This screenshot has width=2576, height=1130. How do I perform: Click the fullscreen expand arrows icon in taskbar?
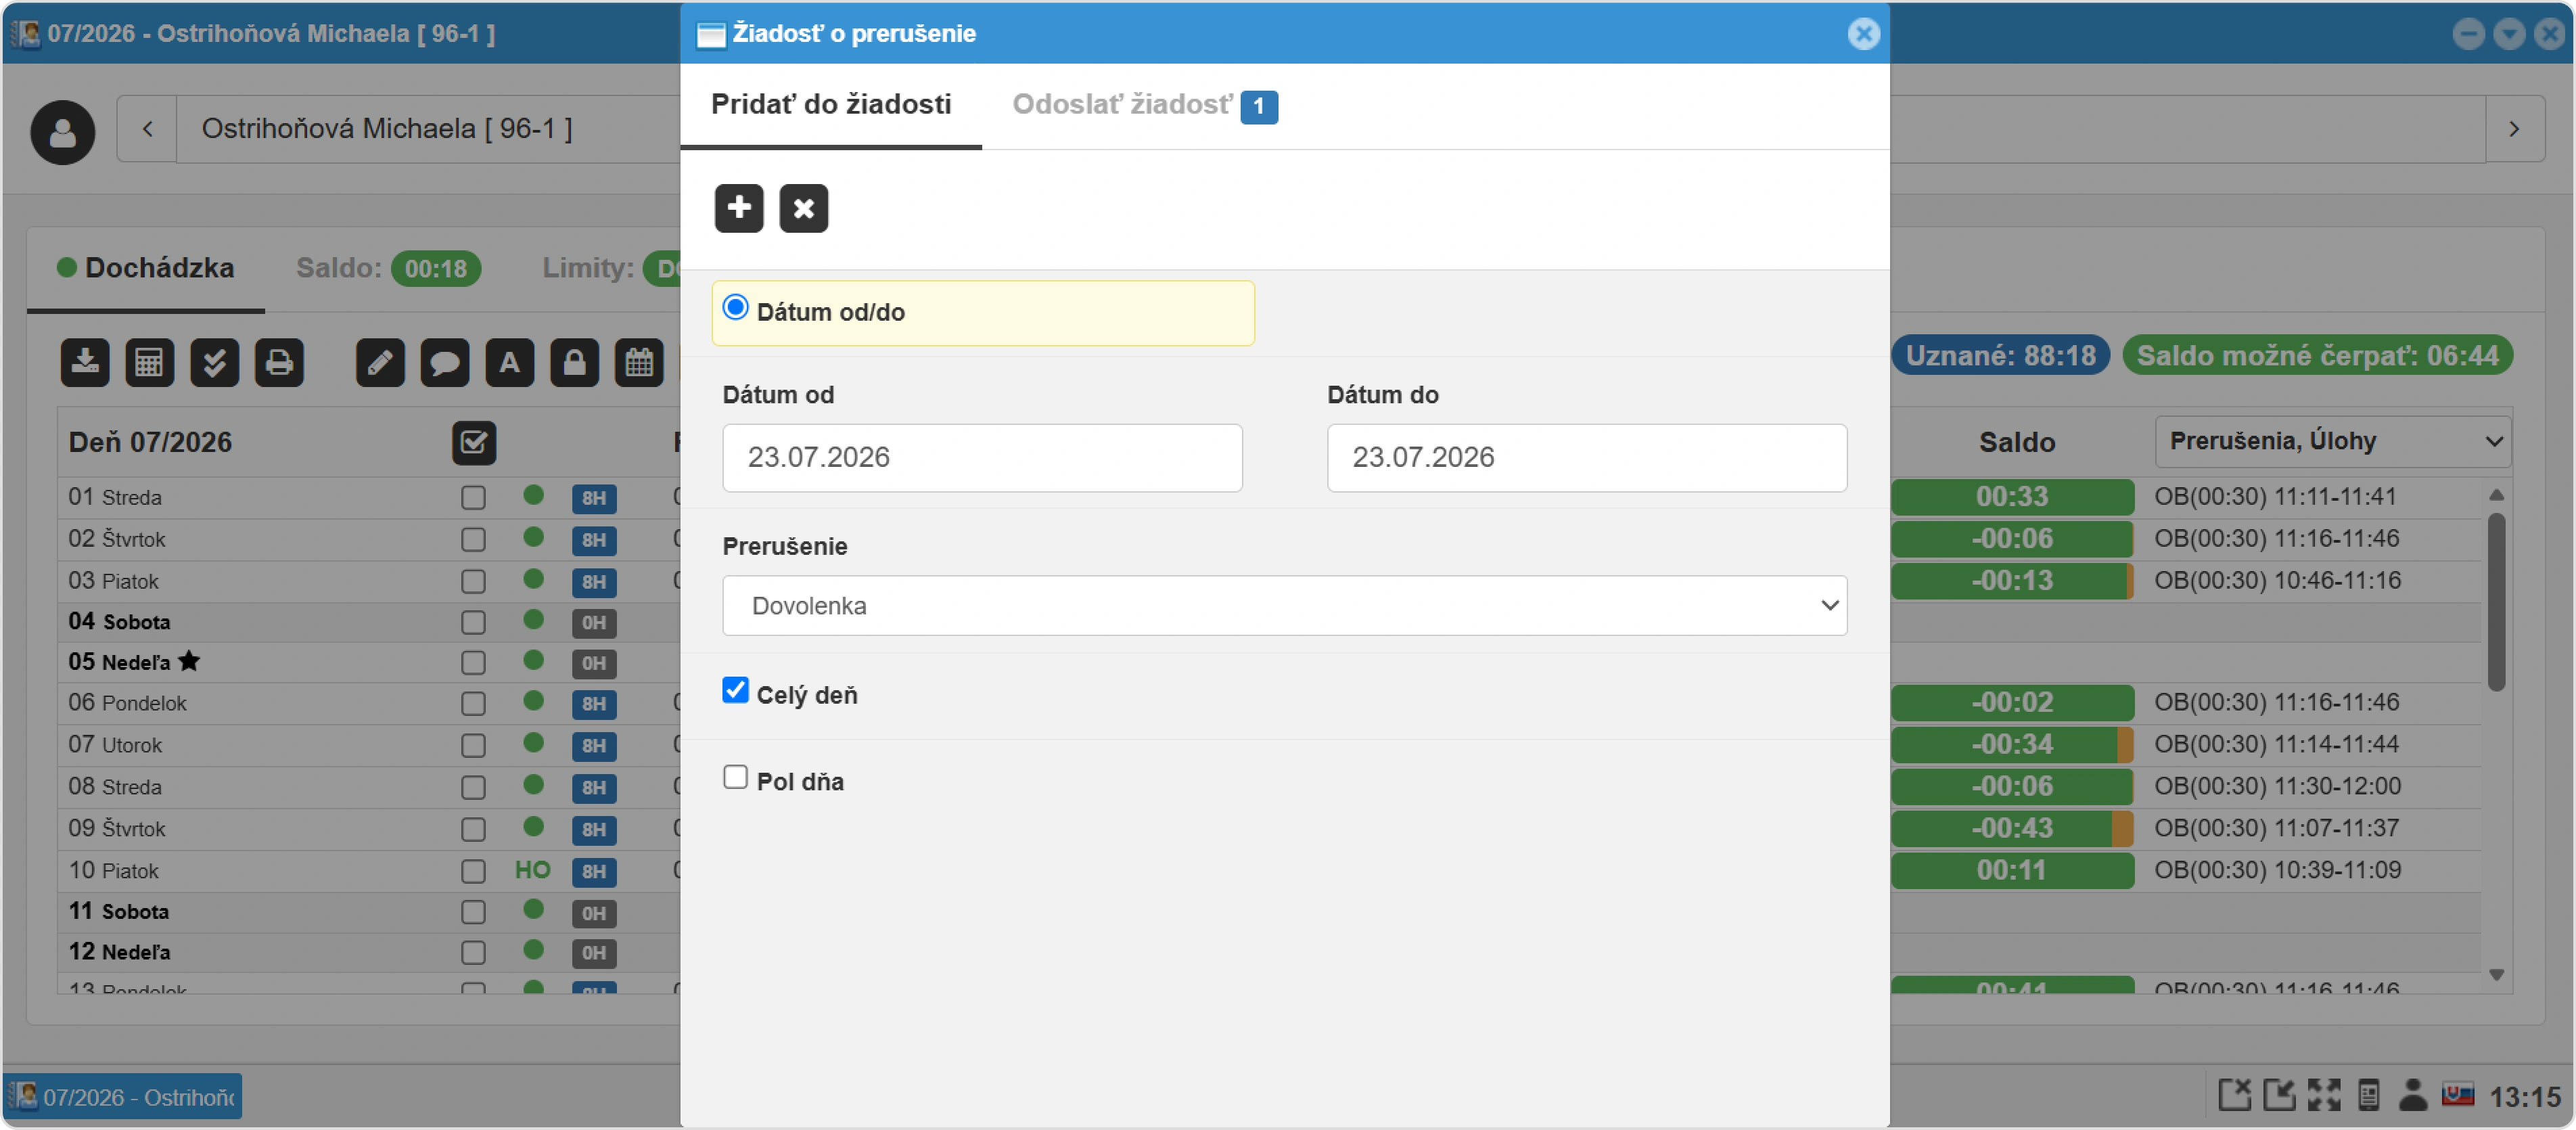tap(2323, 1095)
